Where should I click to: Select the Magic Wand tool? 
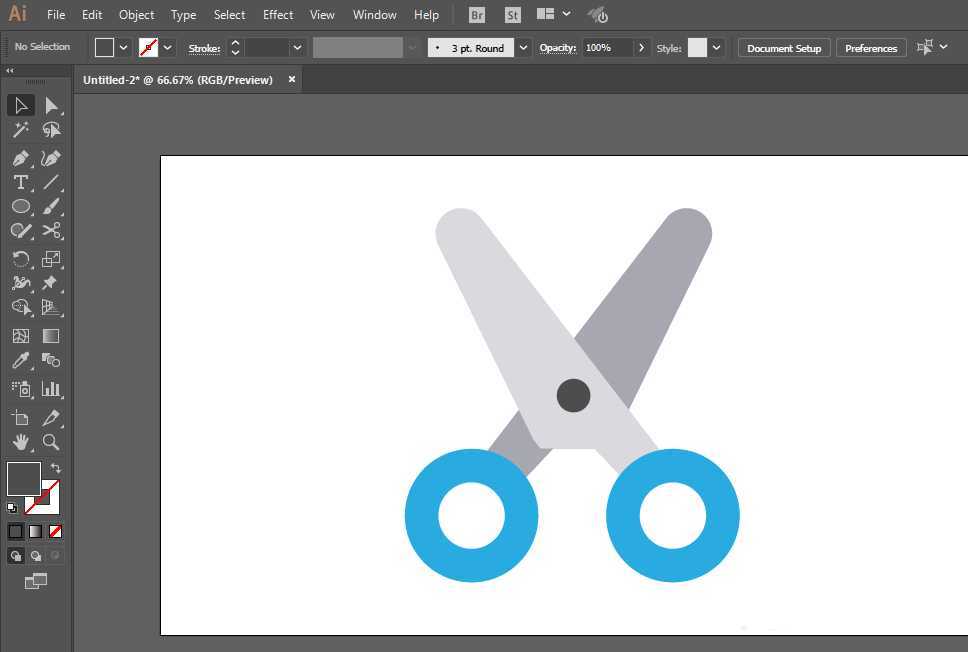(20, 130)
